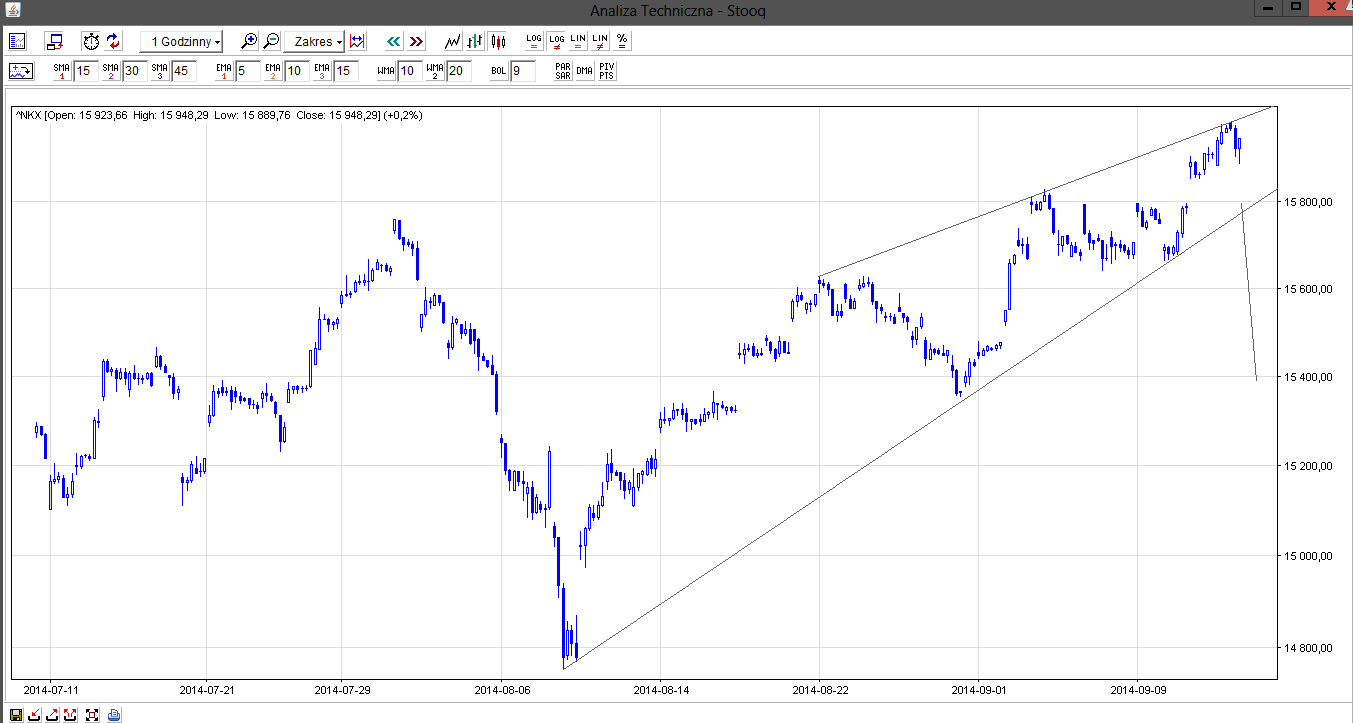Edit the EMA 2 period field showing 10

point(296,71)
